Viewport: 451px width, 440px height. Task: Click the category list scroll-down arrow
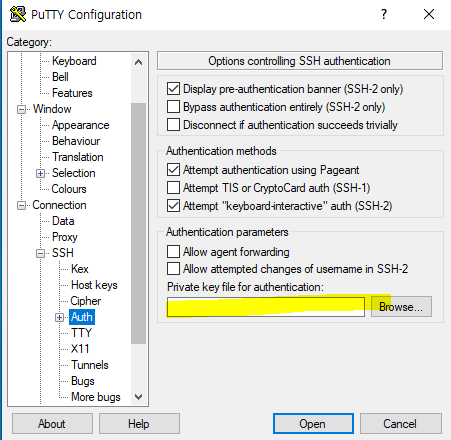pyautogui.click(x=138, y=397)
